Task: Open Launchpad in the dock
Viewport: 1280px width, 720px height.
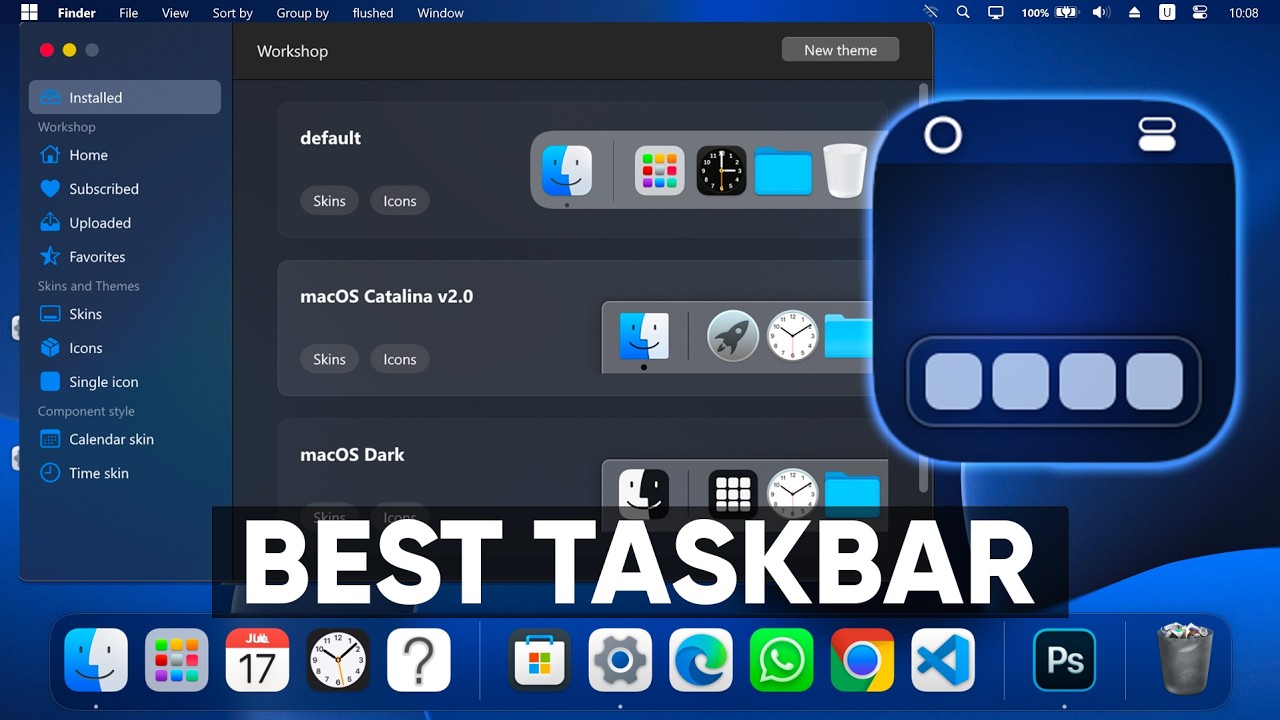Action: [x=177, y=660]
